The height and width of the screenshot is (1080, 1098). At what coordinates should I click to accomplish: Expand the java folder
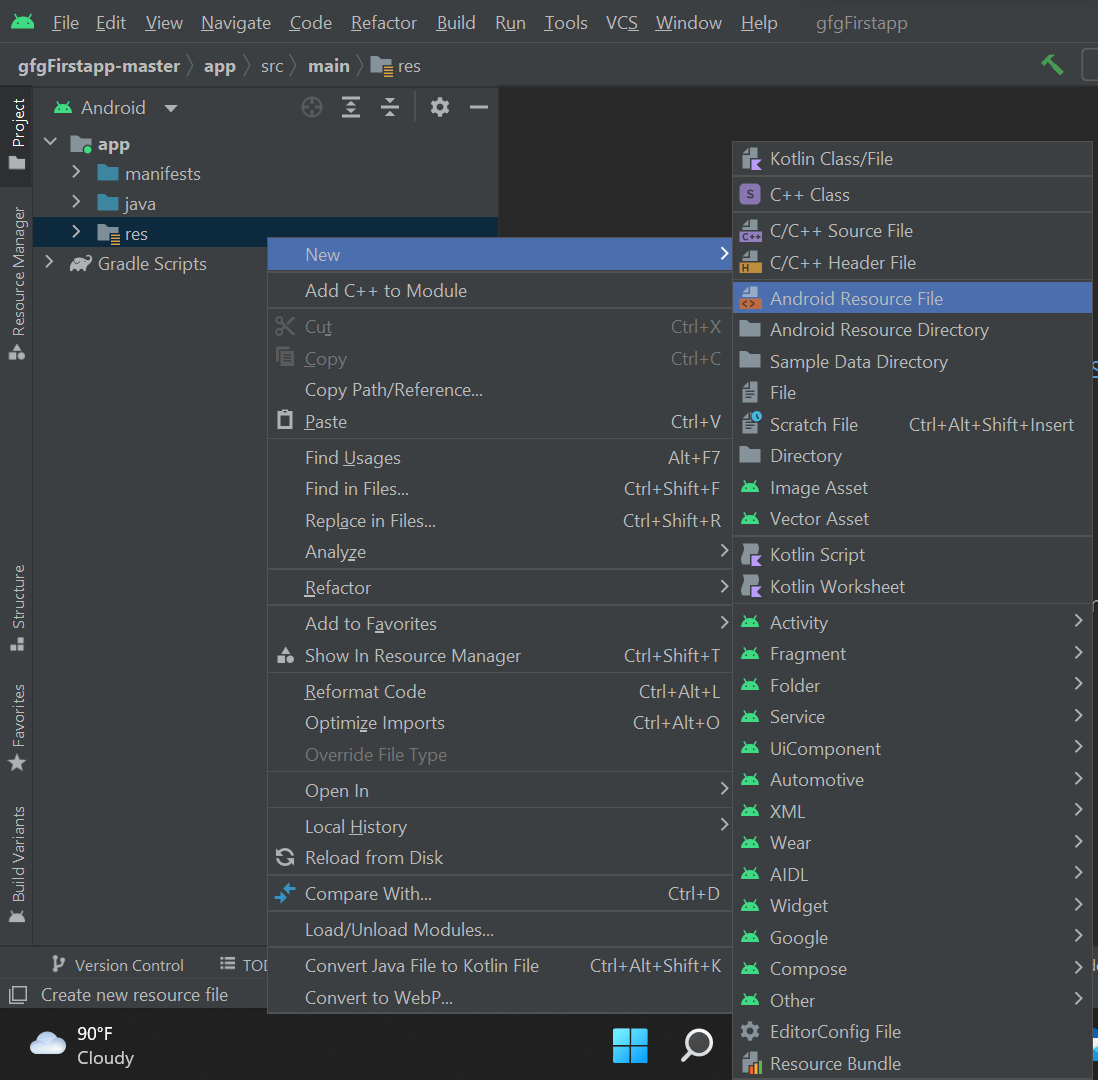pyautogui.click(x=76, y=202)
